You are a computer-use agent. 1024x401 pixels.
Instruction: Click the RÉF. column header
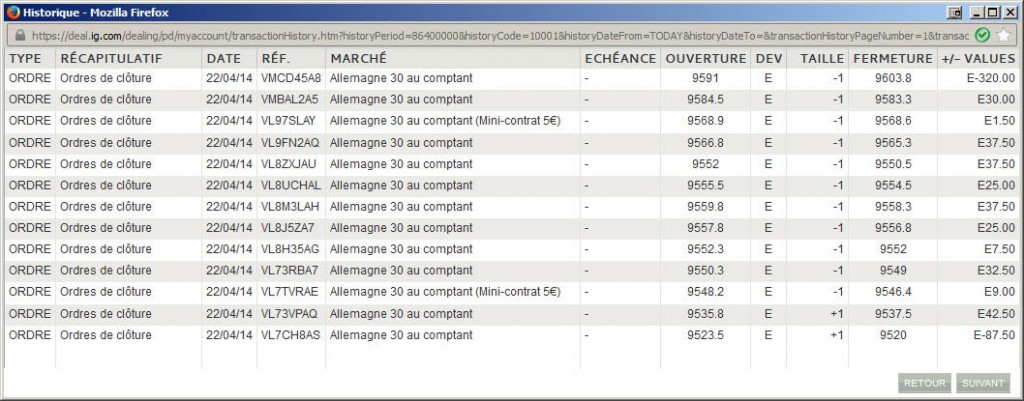tap(276, 58)
